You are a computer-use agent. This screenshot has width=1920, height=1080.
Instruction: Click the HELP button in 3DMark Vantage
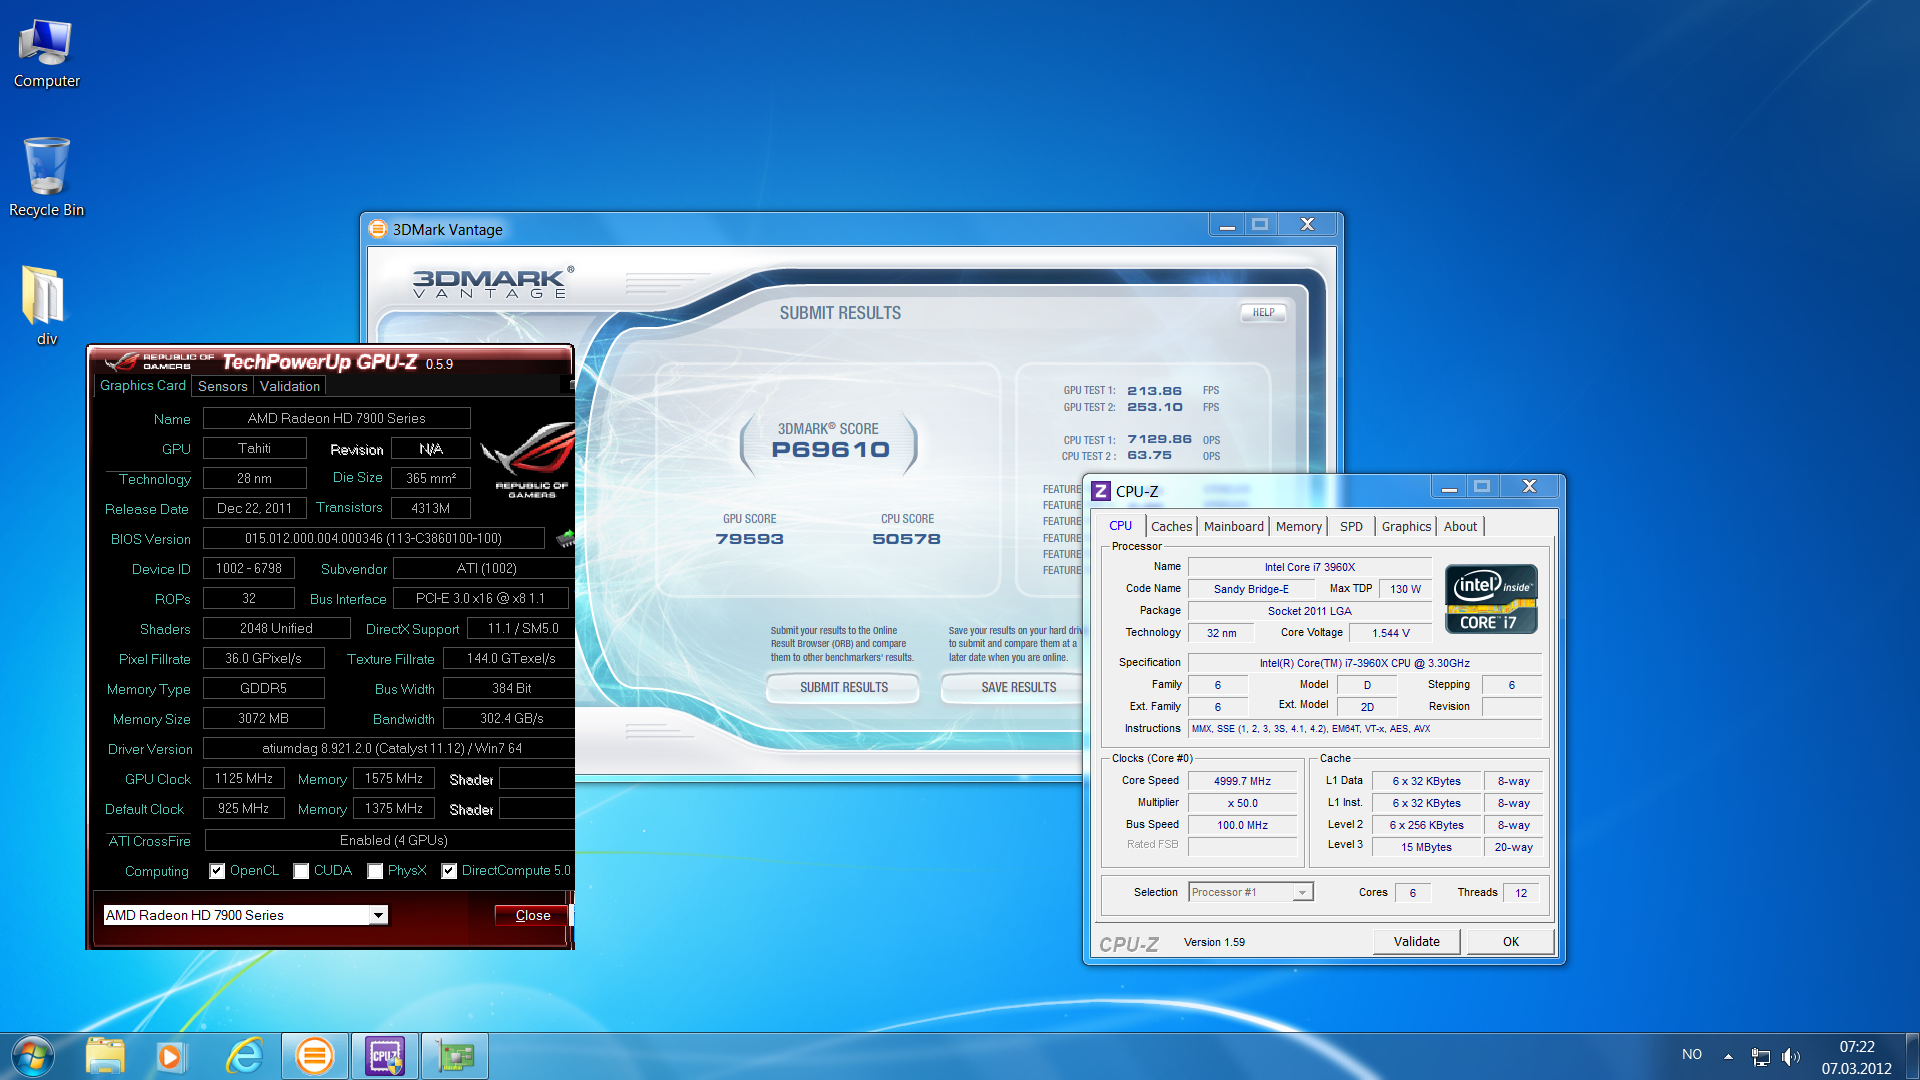(x=1263, y=313)
